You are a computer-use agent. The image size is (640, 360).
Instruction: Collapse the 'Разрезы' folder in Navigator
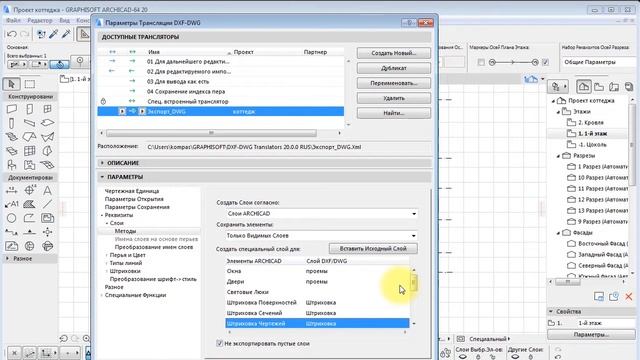(558, 156)
